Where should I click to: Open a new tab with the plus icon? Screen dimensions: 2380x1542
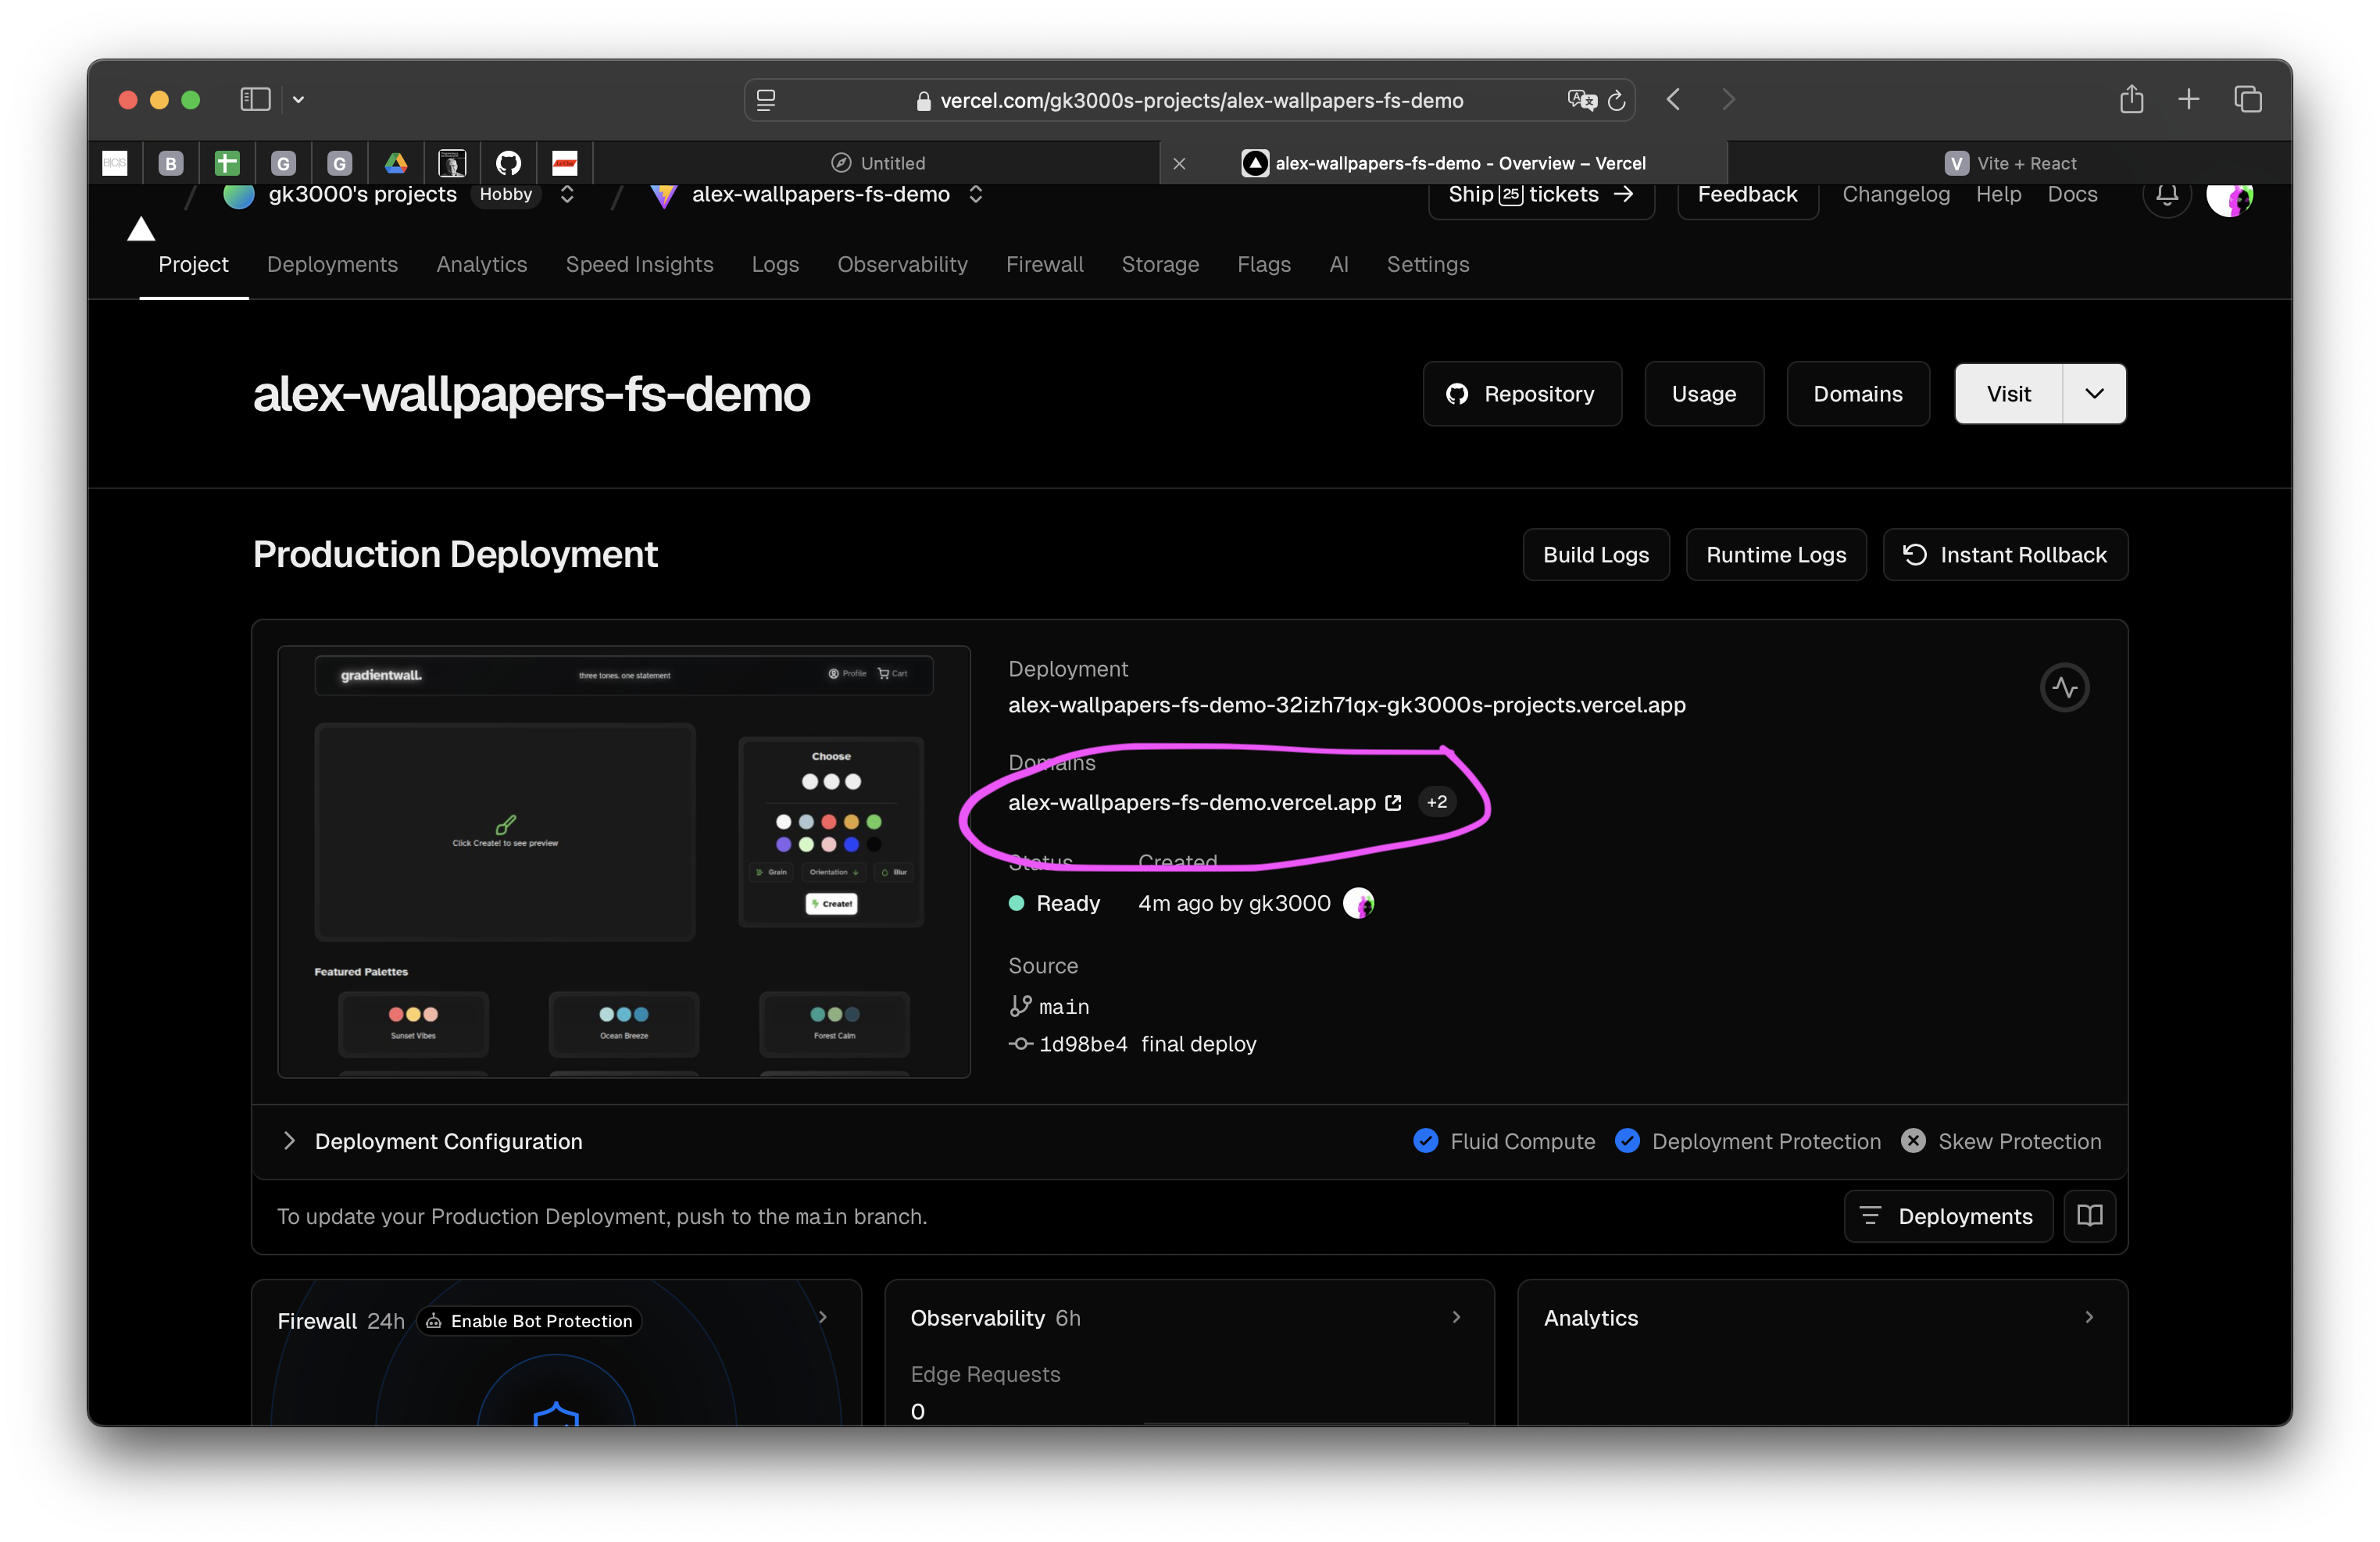pyautogui.click(x=2188, y=99)
